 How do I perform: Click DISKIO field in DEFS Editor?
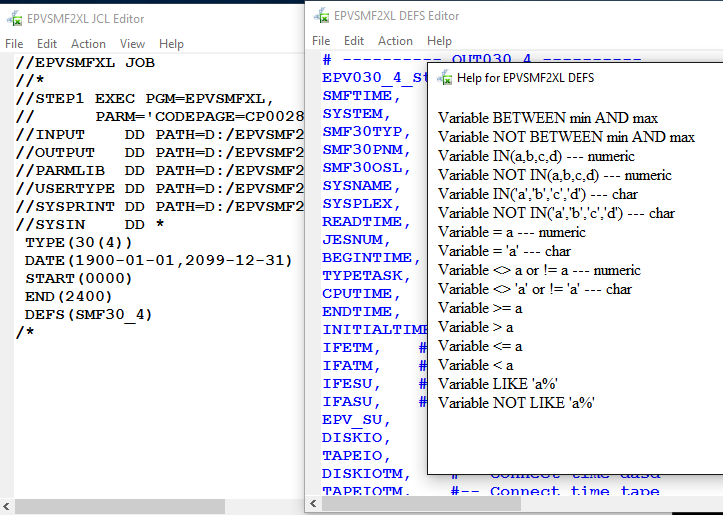[x=356, y=438]
